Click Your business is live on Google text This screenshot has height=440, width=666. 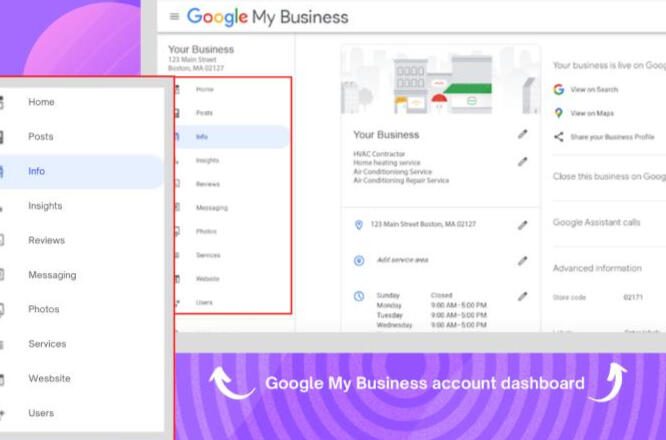(x=609, y=65)
